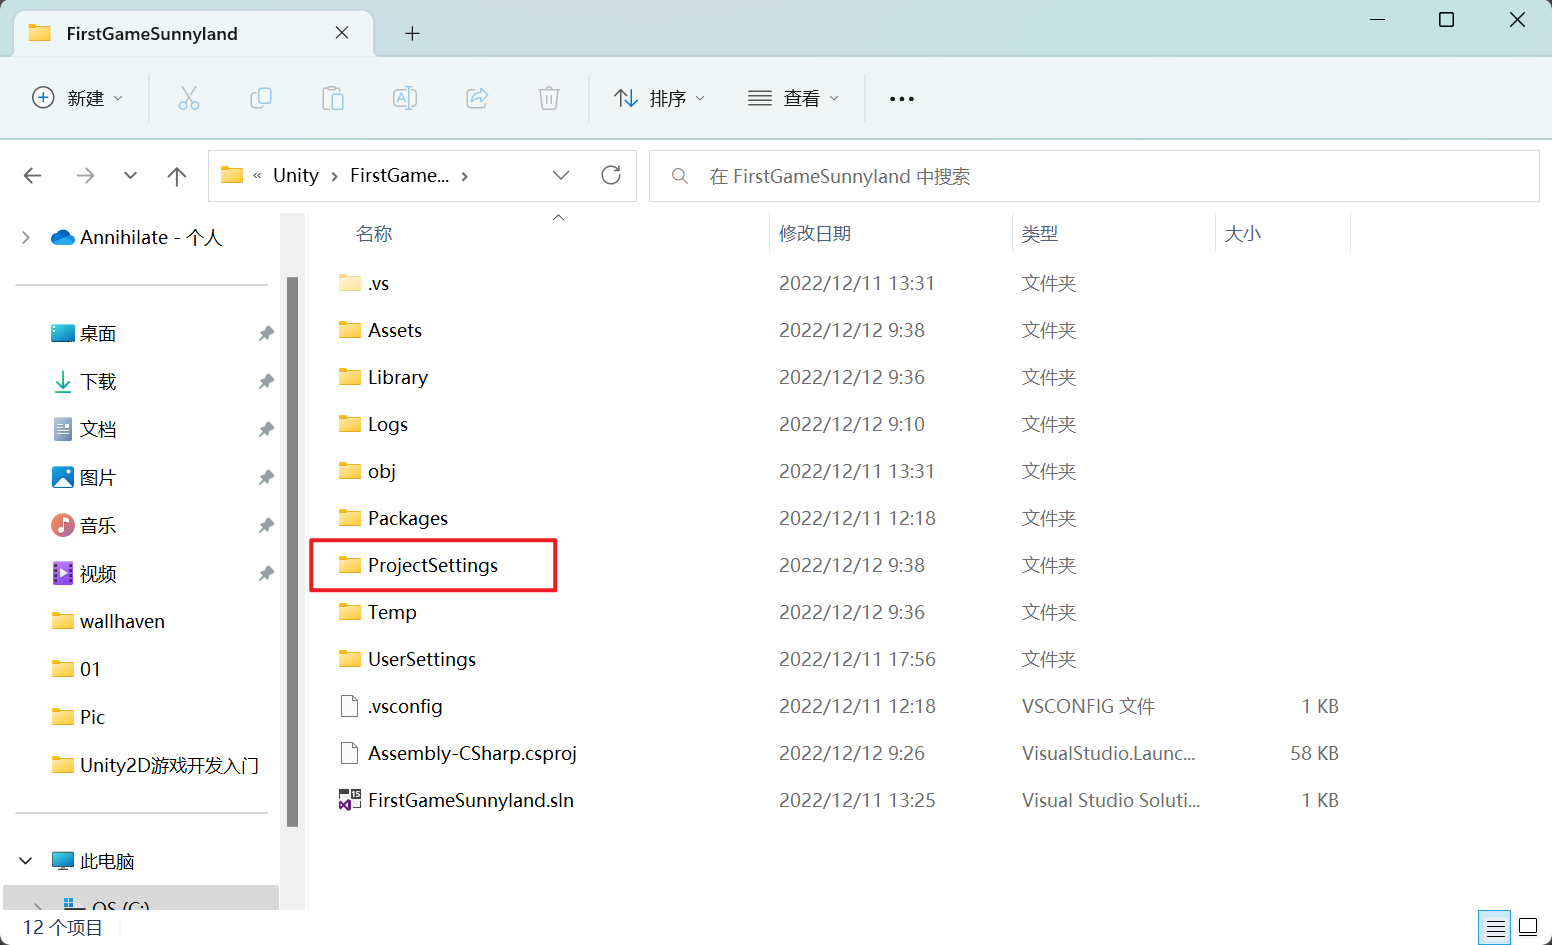1552x945 pixels.
Task: Click the refresh icon next to the address bar
Action: click(611, 174)
